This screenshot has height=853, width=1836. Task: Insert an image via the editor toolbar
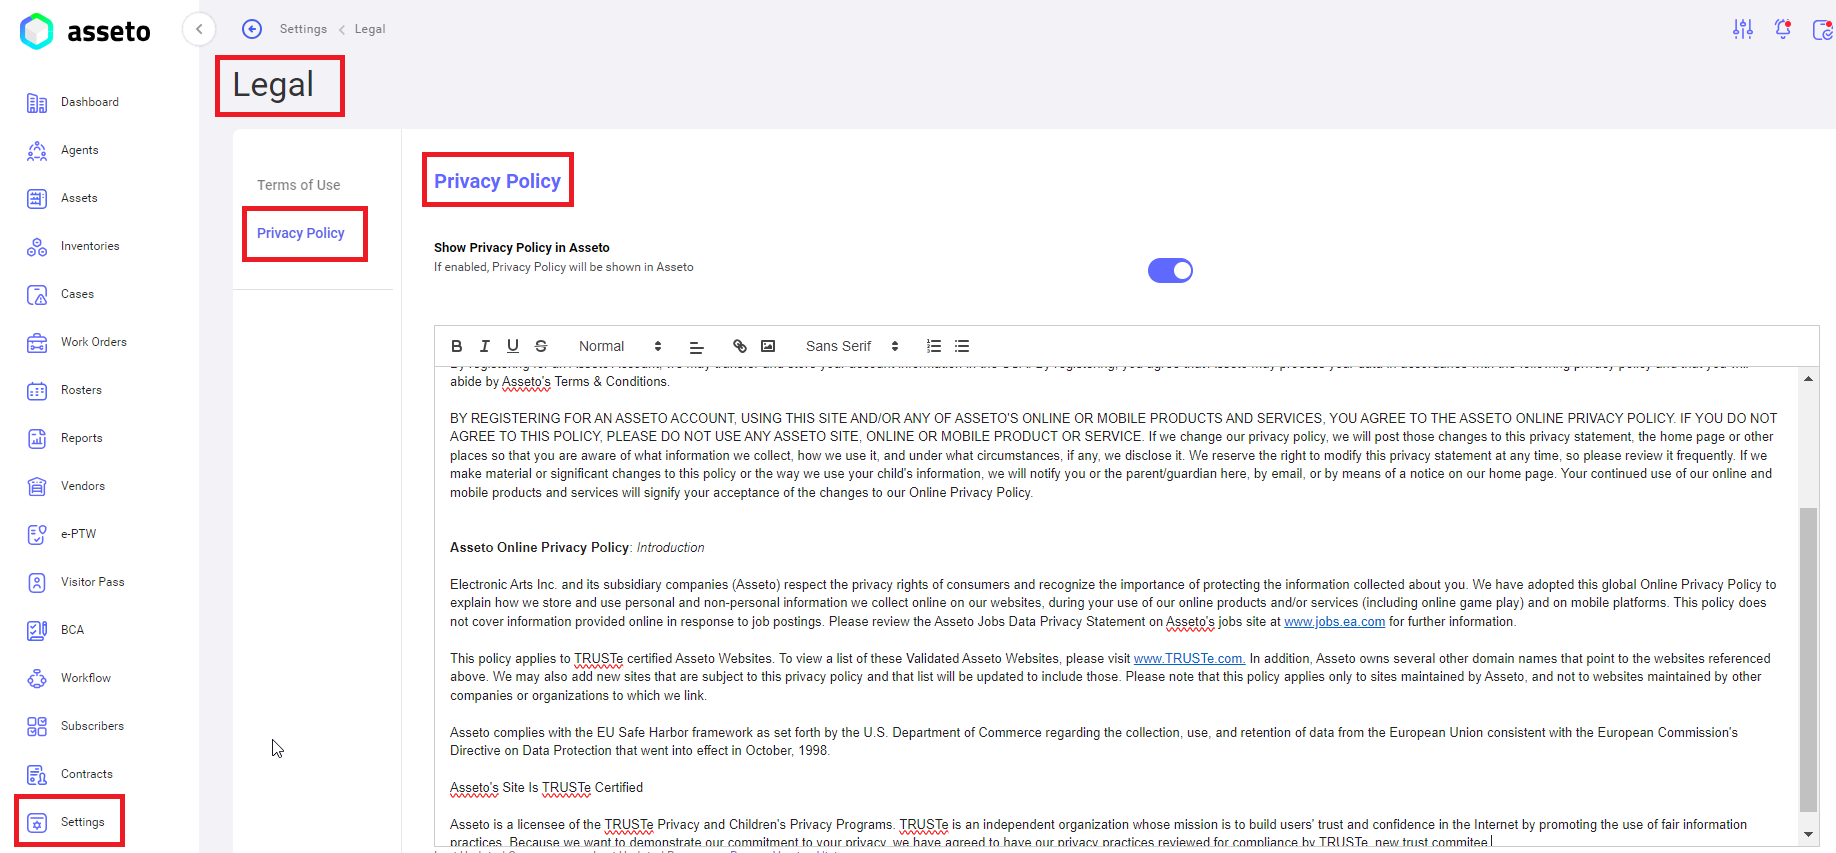click(x=768, y=346)
